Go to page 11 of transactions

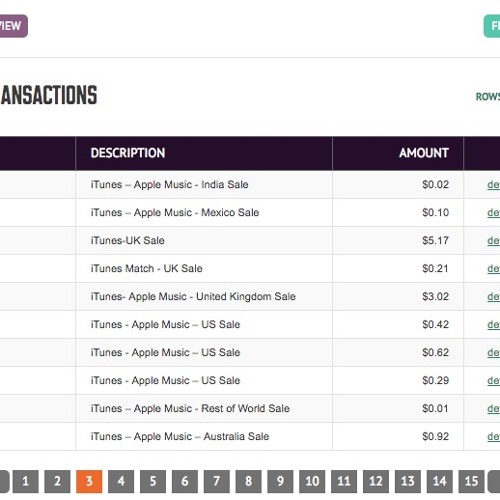pos(344,481)
